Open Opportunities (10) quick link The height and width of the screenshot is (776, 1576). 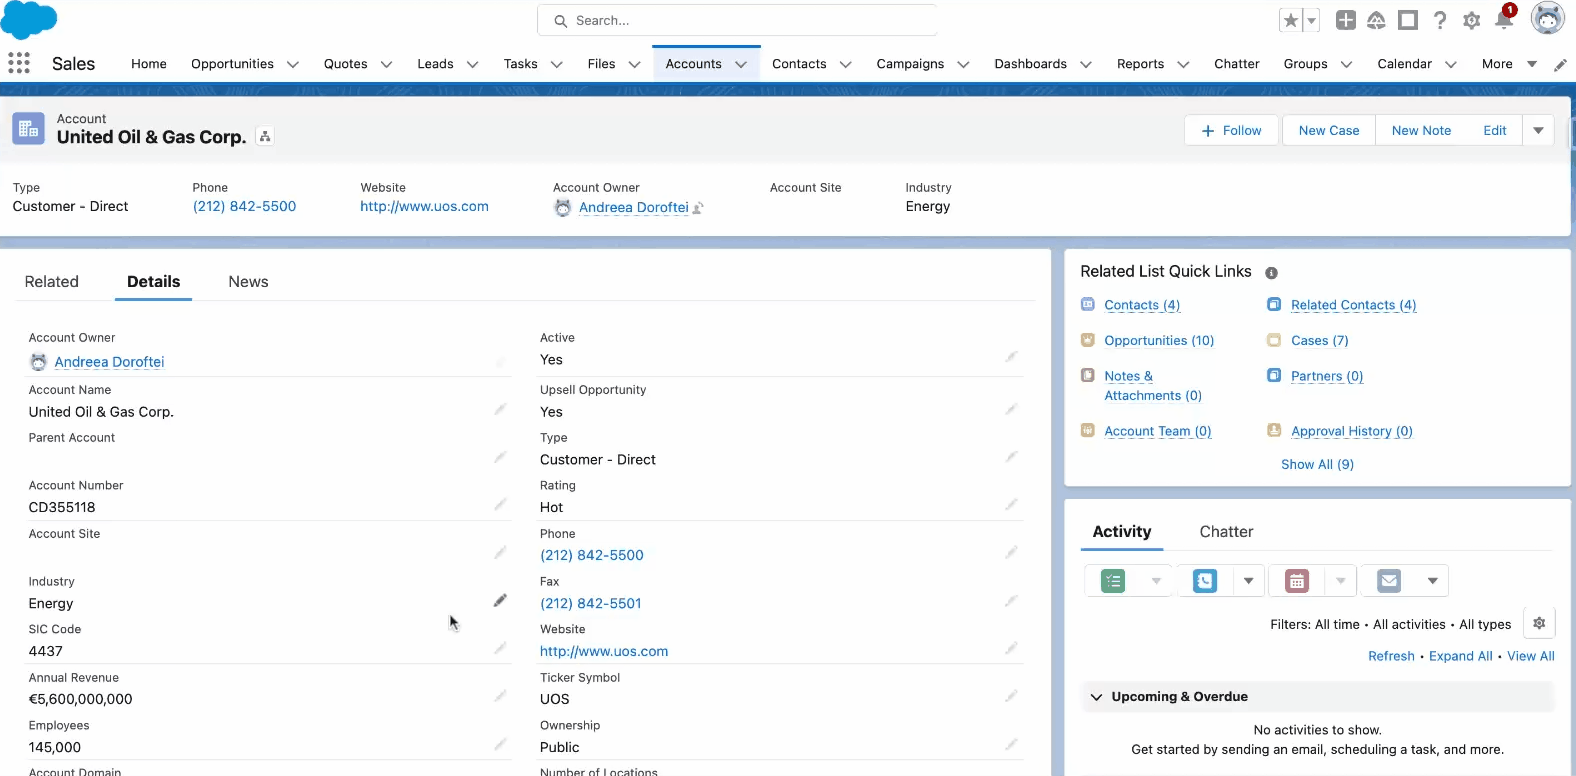tap(1159, 341)
